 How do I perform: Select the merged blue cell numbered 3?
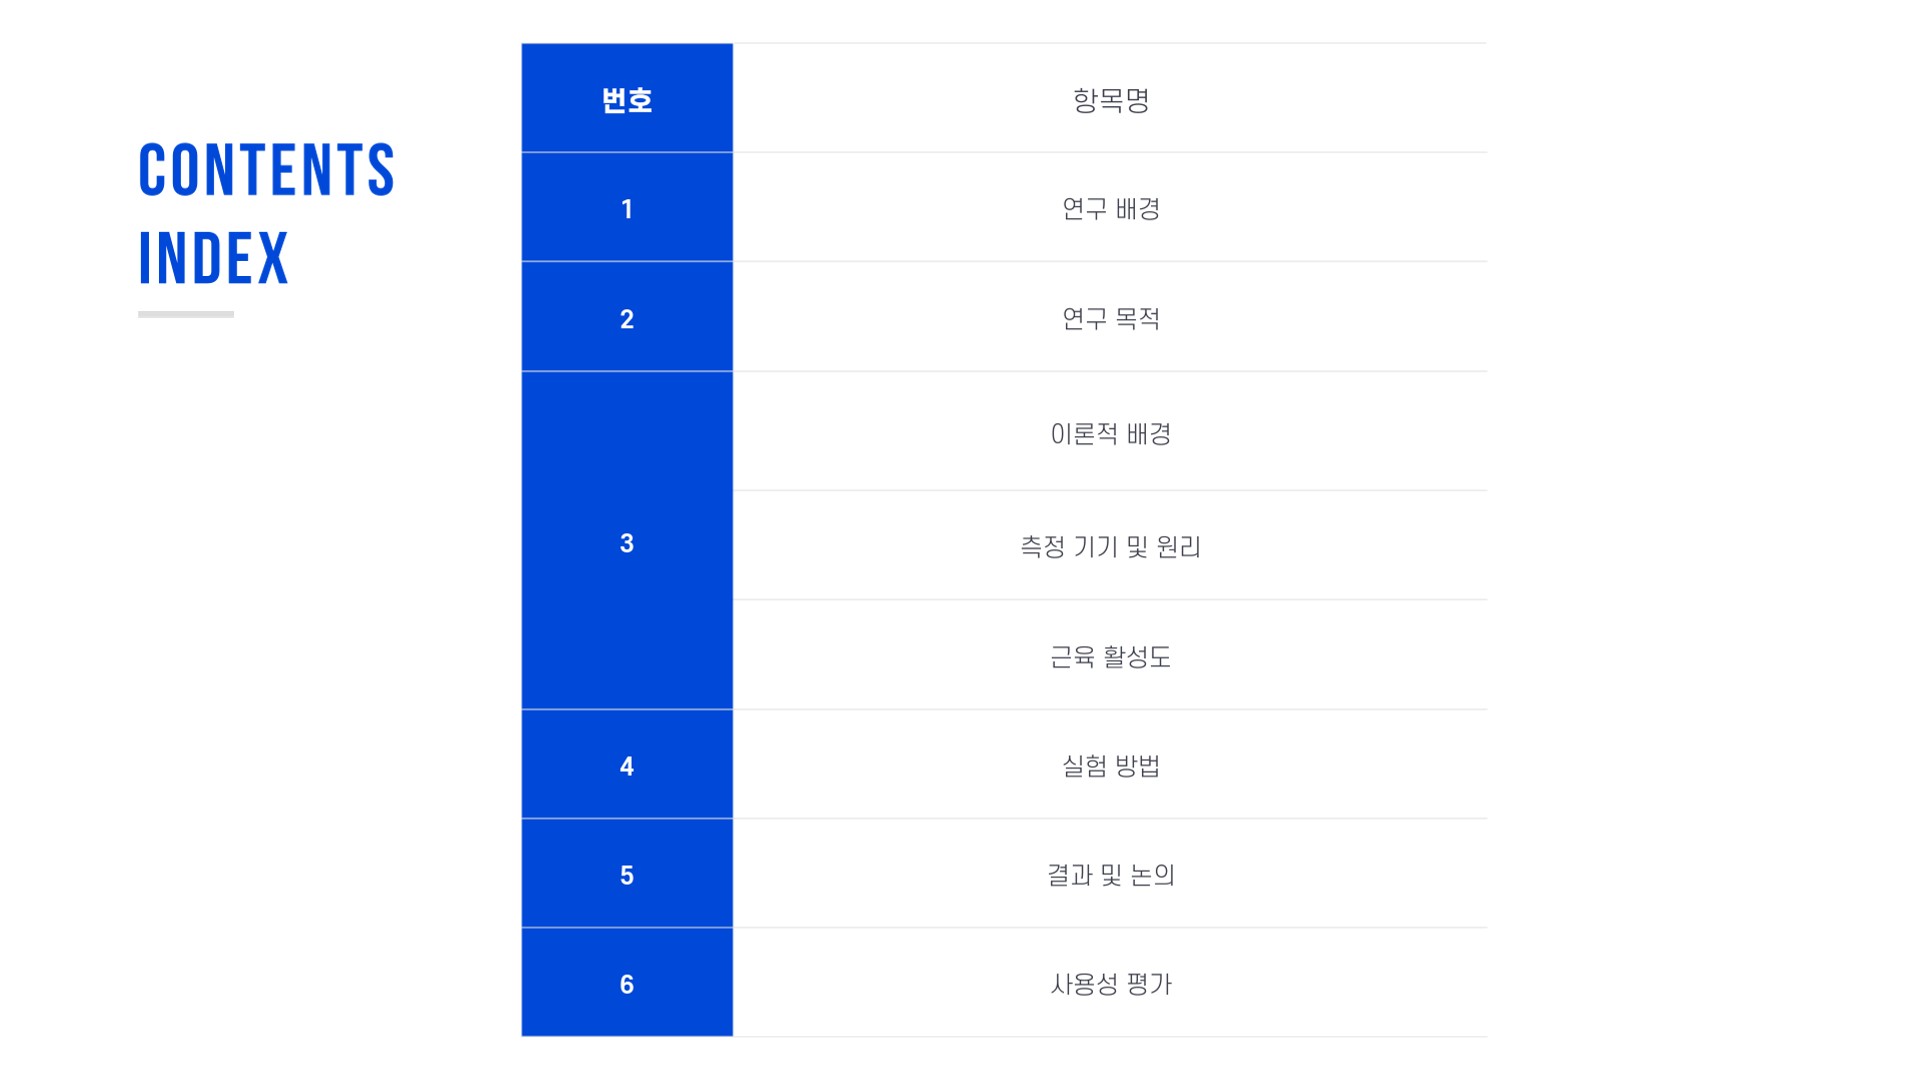click(x=627, y=542)
